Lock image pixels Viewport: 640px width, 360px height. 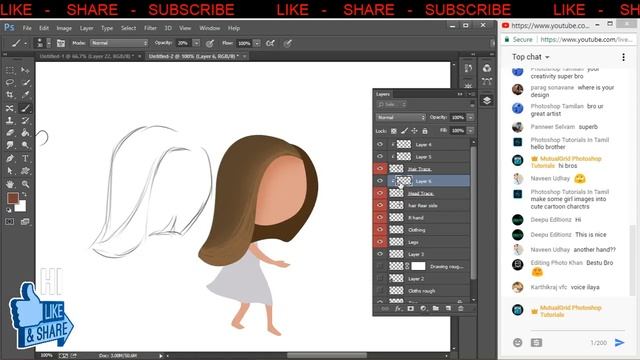(x=404, y=131)
